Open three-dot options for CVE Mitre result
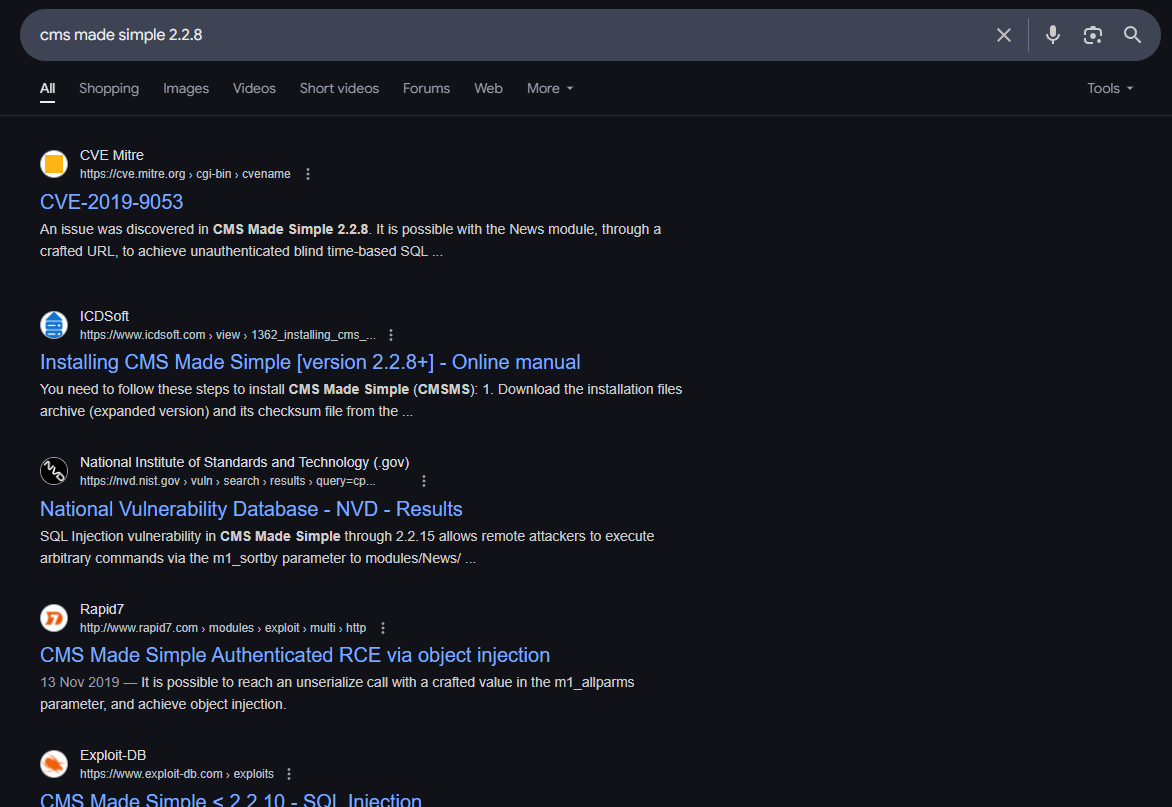 (308, 174)
